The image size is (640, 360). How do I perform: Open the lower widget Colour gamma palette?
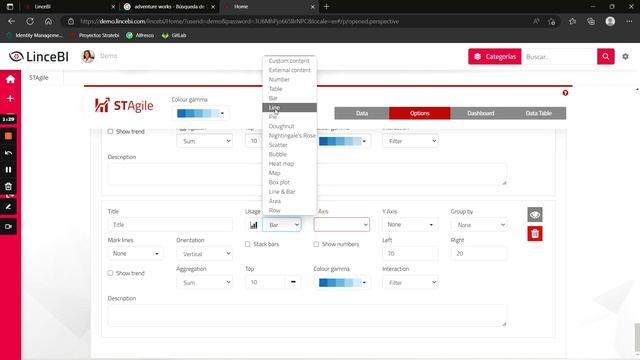[x=342, y=282]
